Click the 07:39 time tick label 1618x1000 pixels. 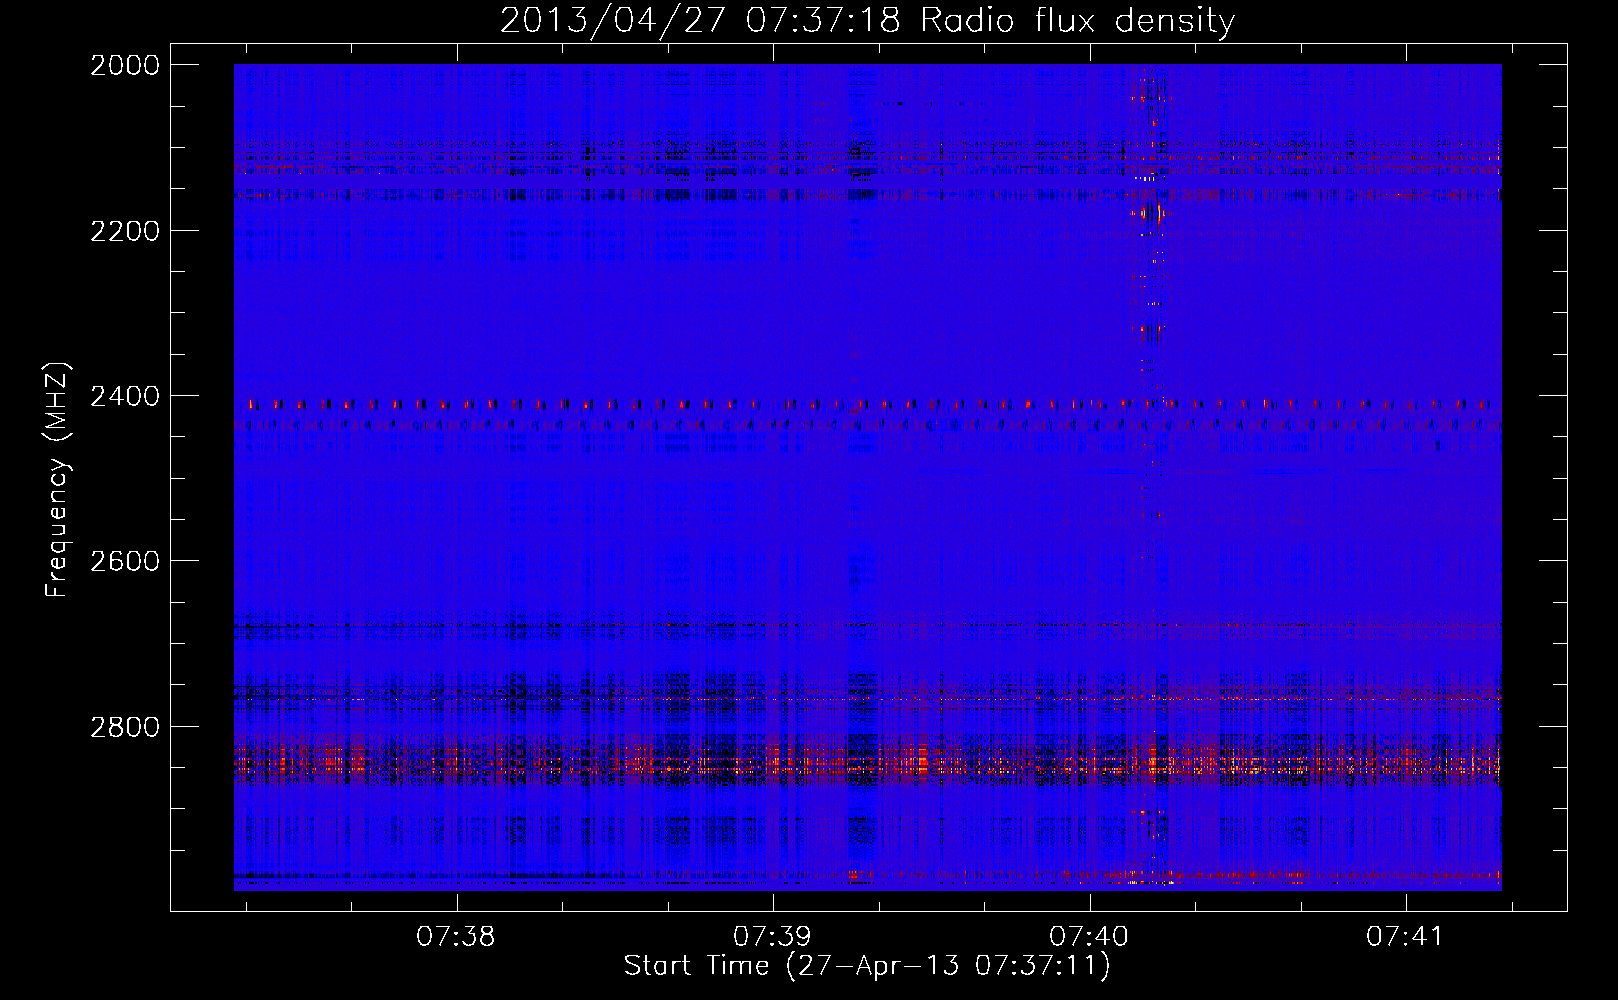point(772,937)
